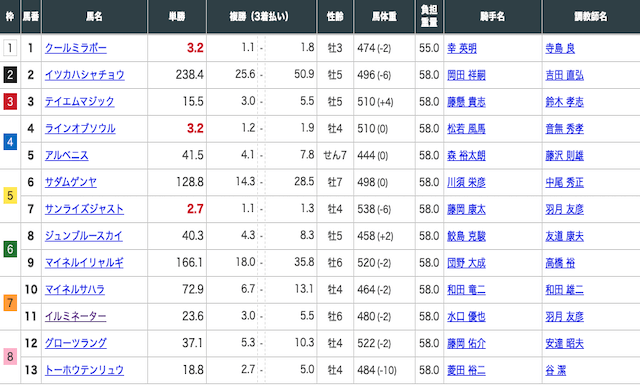Select body weight 484 (-10)
Image resolution: width=640 pixels, height=385 pixels.
pyautogui.click(x=377, y=370)
